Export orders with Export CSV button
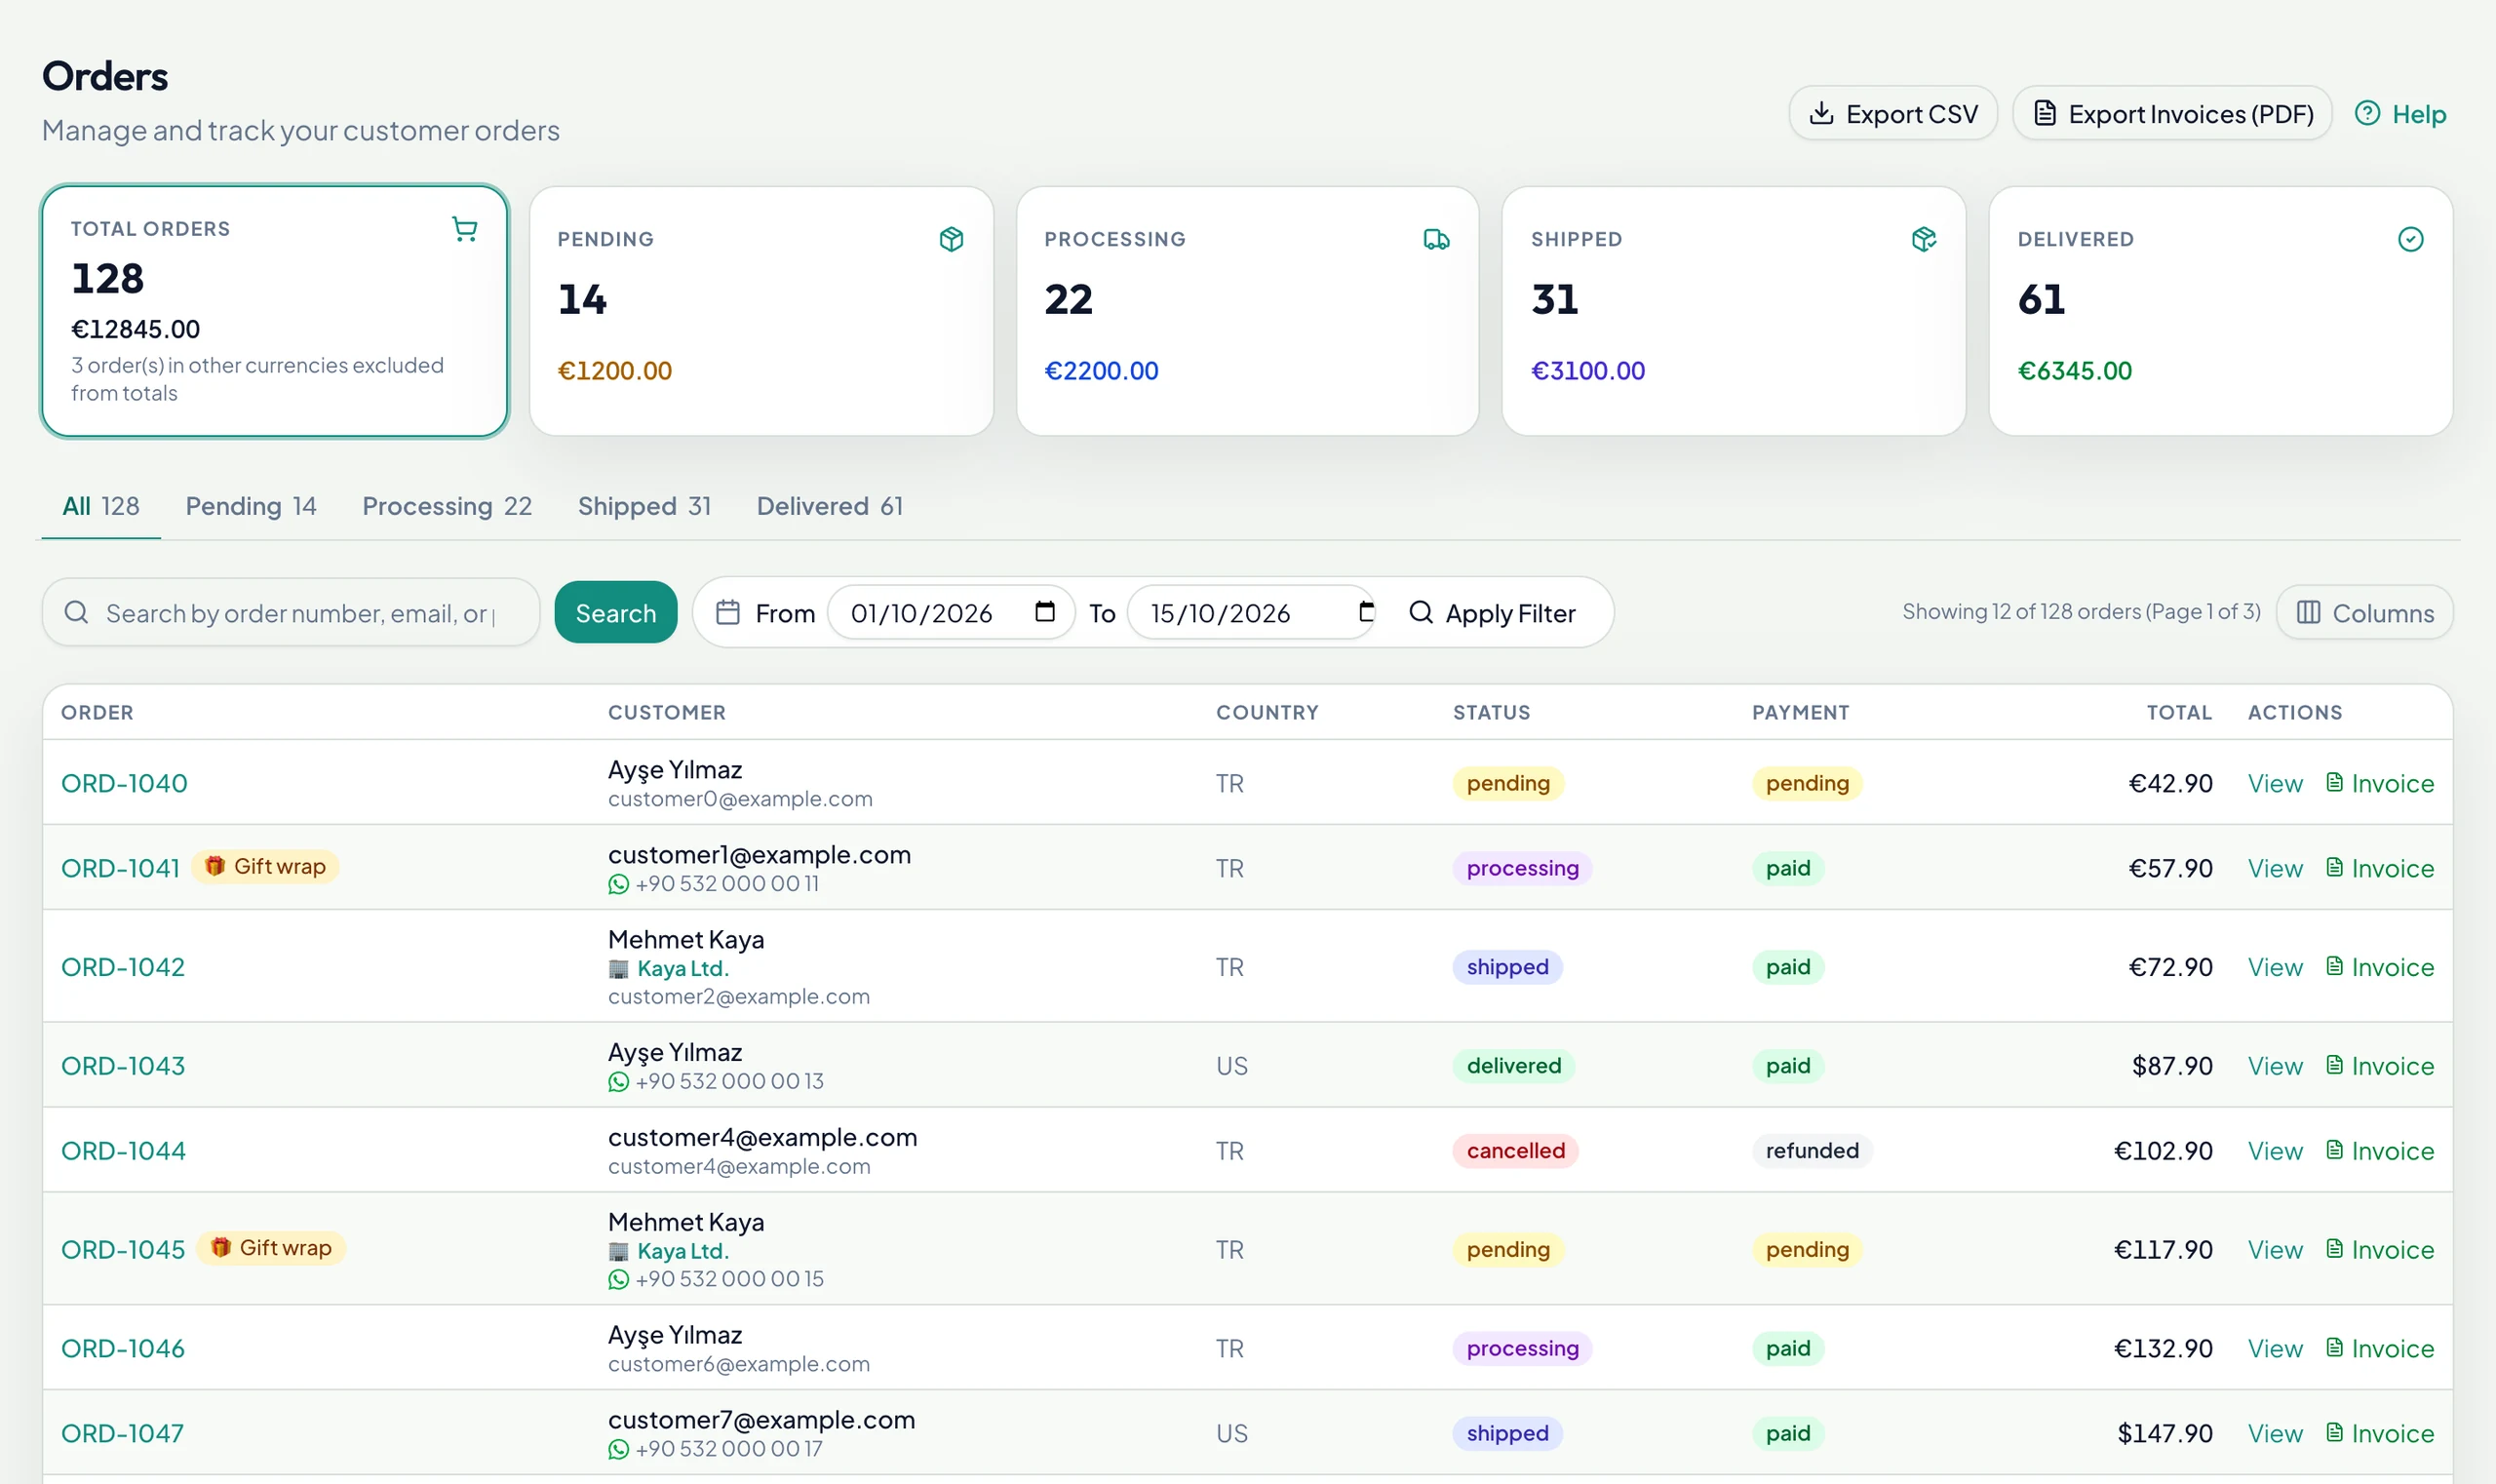 tap(1892, 114)
